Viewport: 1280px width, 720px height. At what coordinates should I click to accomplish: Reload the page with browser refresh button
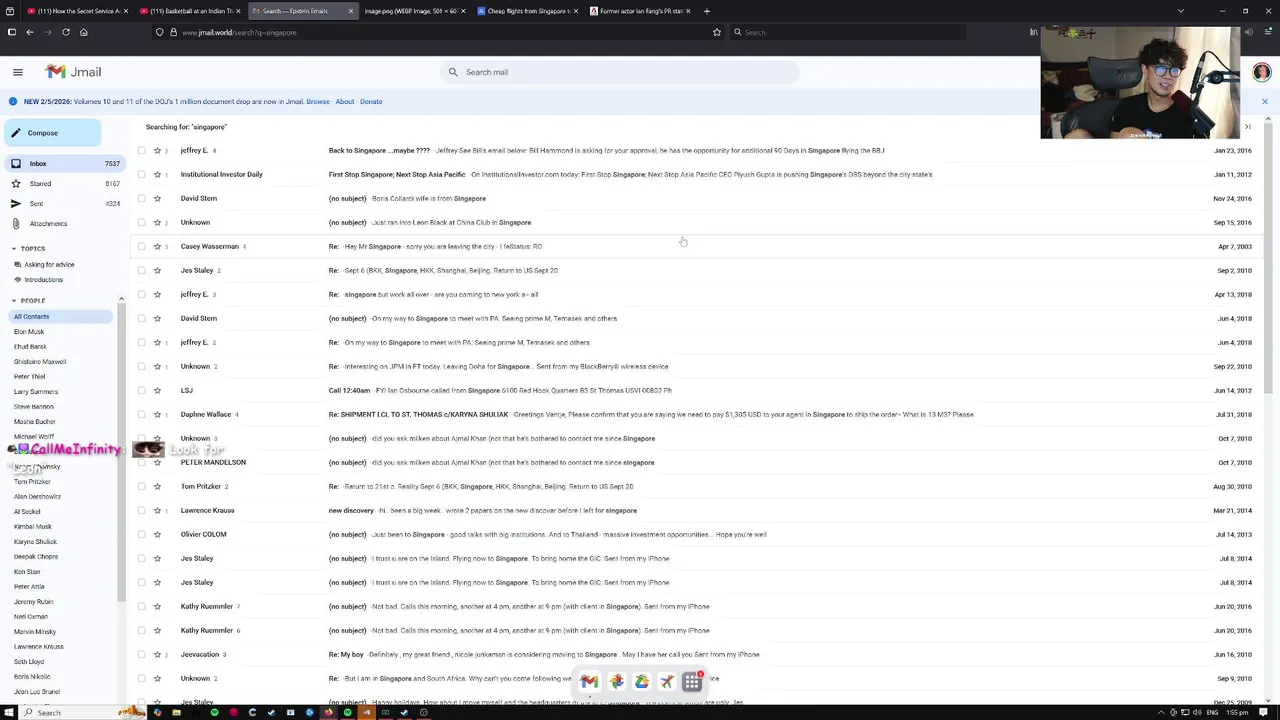(x=66, y=32)
